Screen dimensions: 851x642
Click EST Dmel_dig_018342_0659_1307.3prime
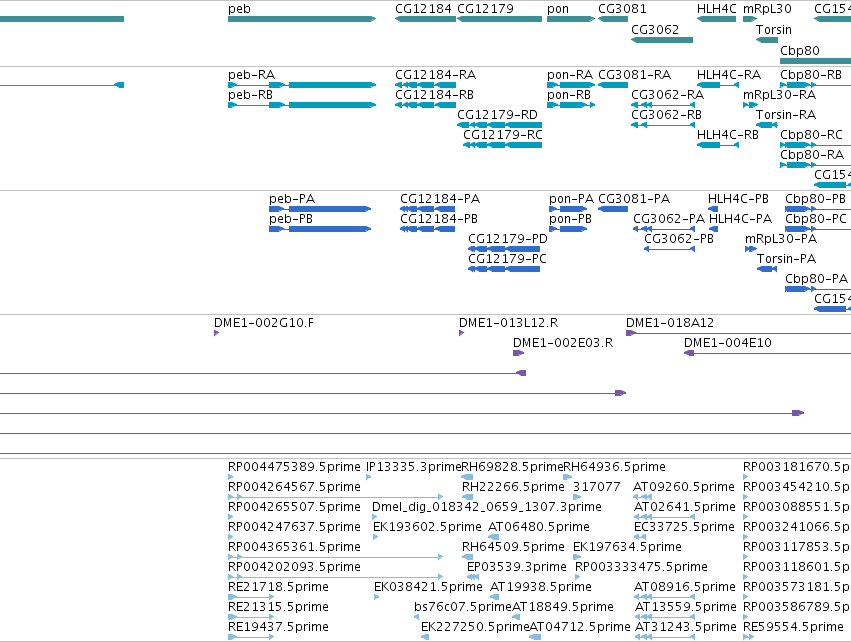(374, 517)
